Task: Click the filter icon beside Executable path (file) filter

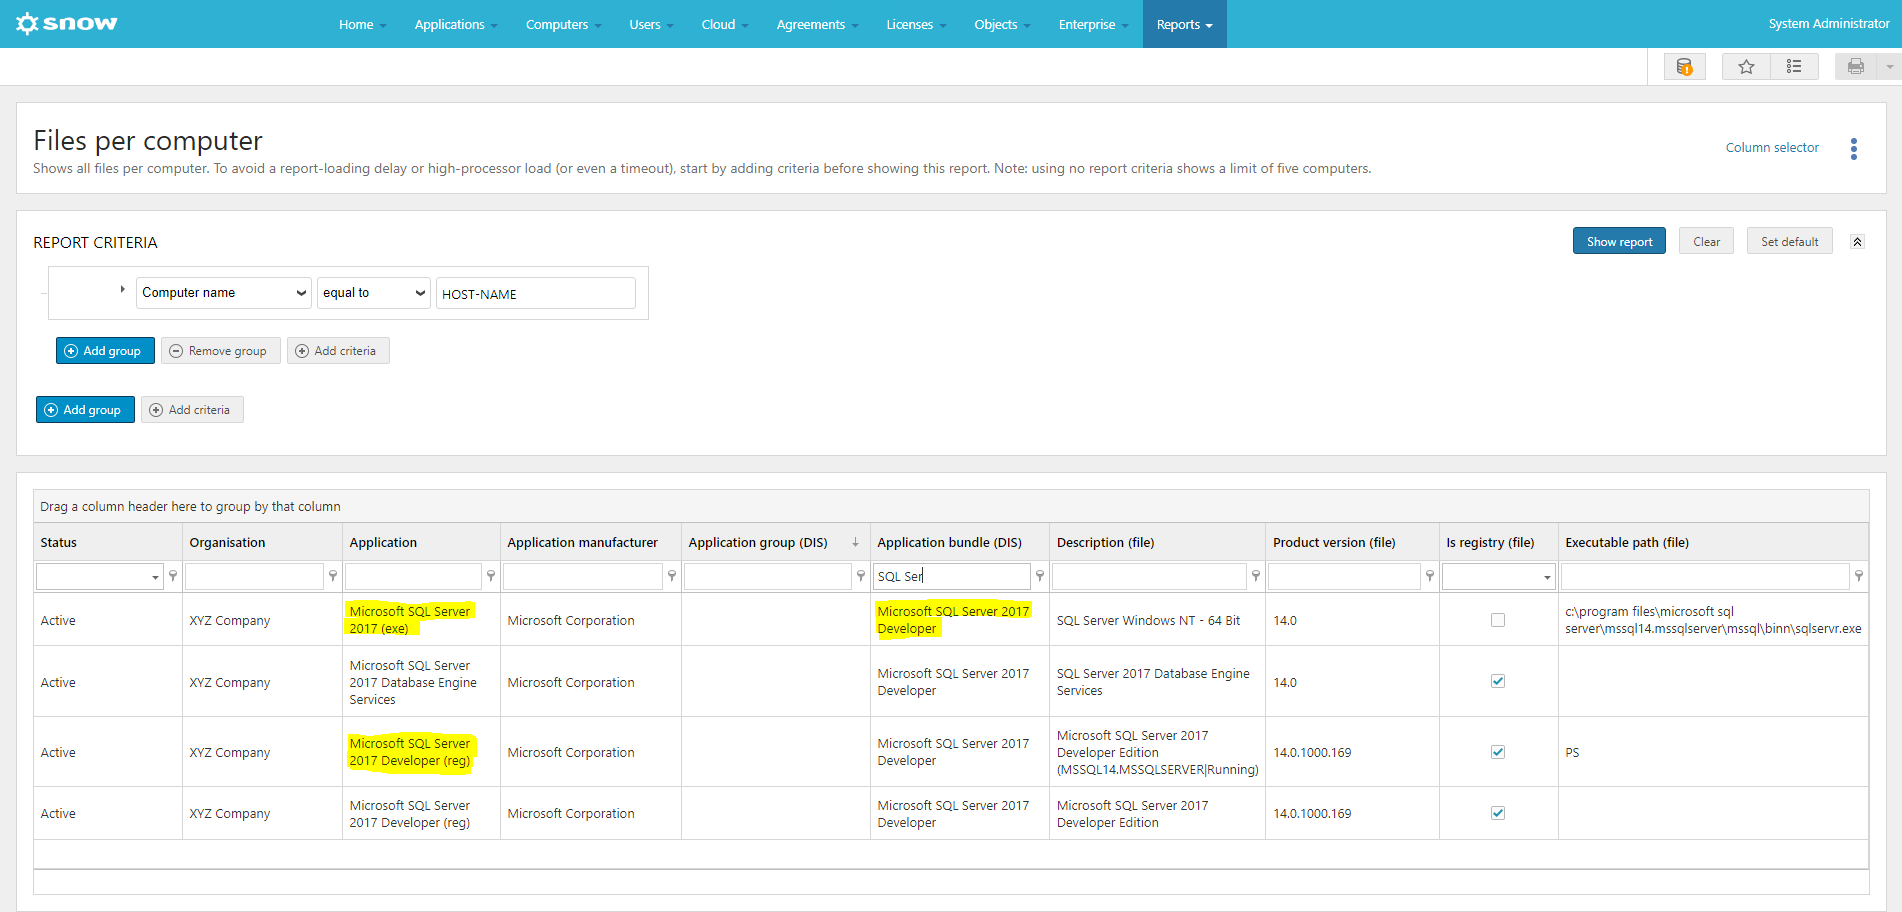Action: [x=1859, y=576]
